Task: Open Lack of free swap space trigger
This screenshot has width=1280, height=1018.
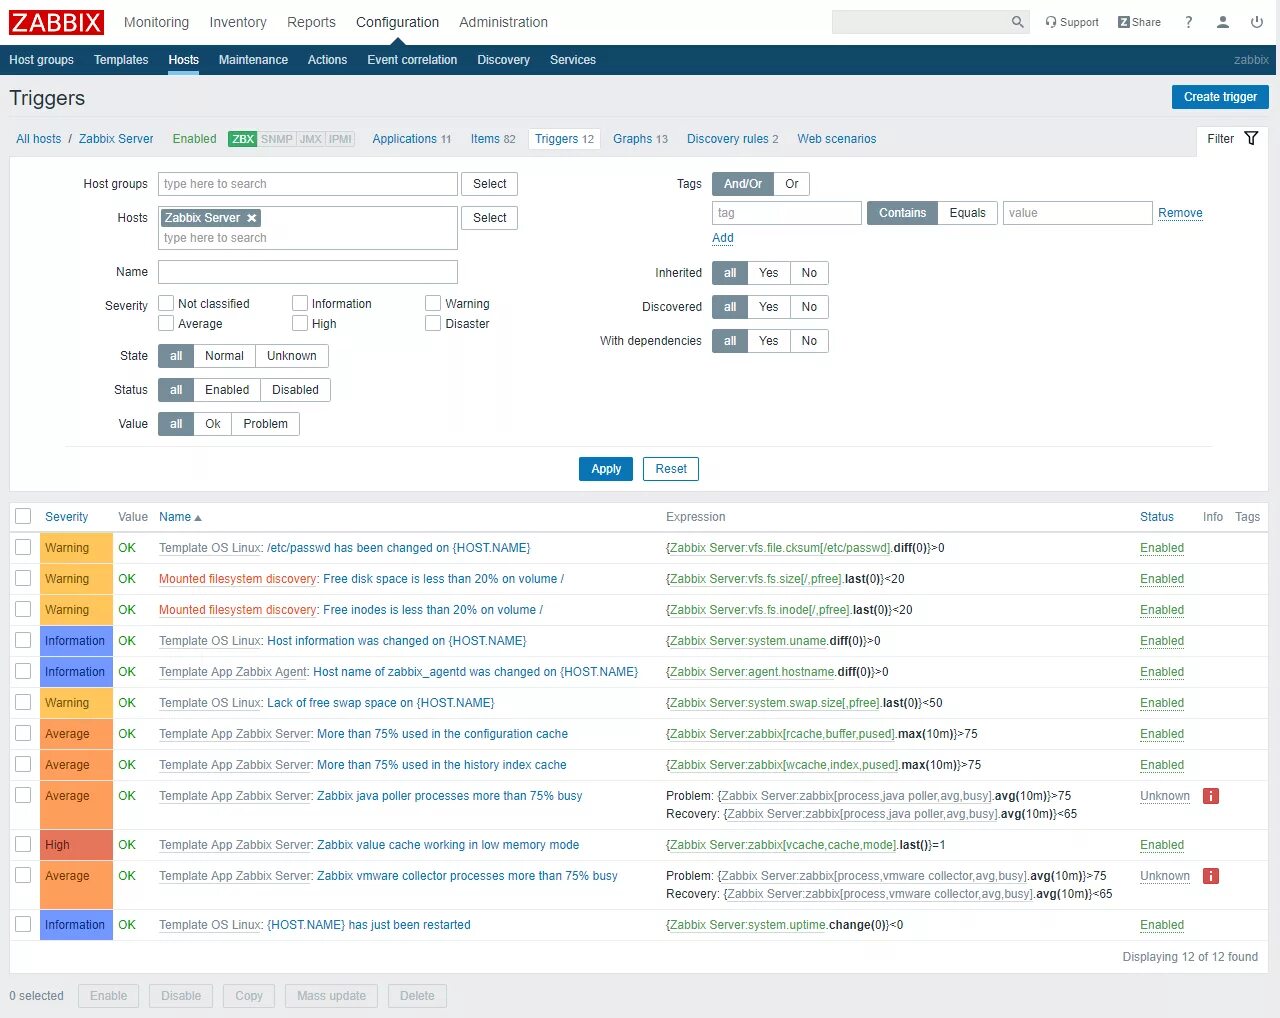Action: (x=381, y=703)
